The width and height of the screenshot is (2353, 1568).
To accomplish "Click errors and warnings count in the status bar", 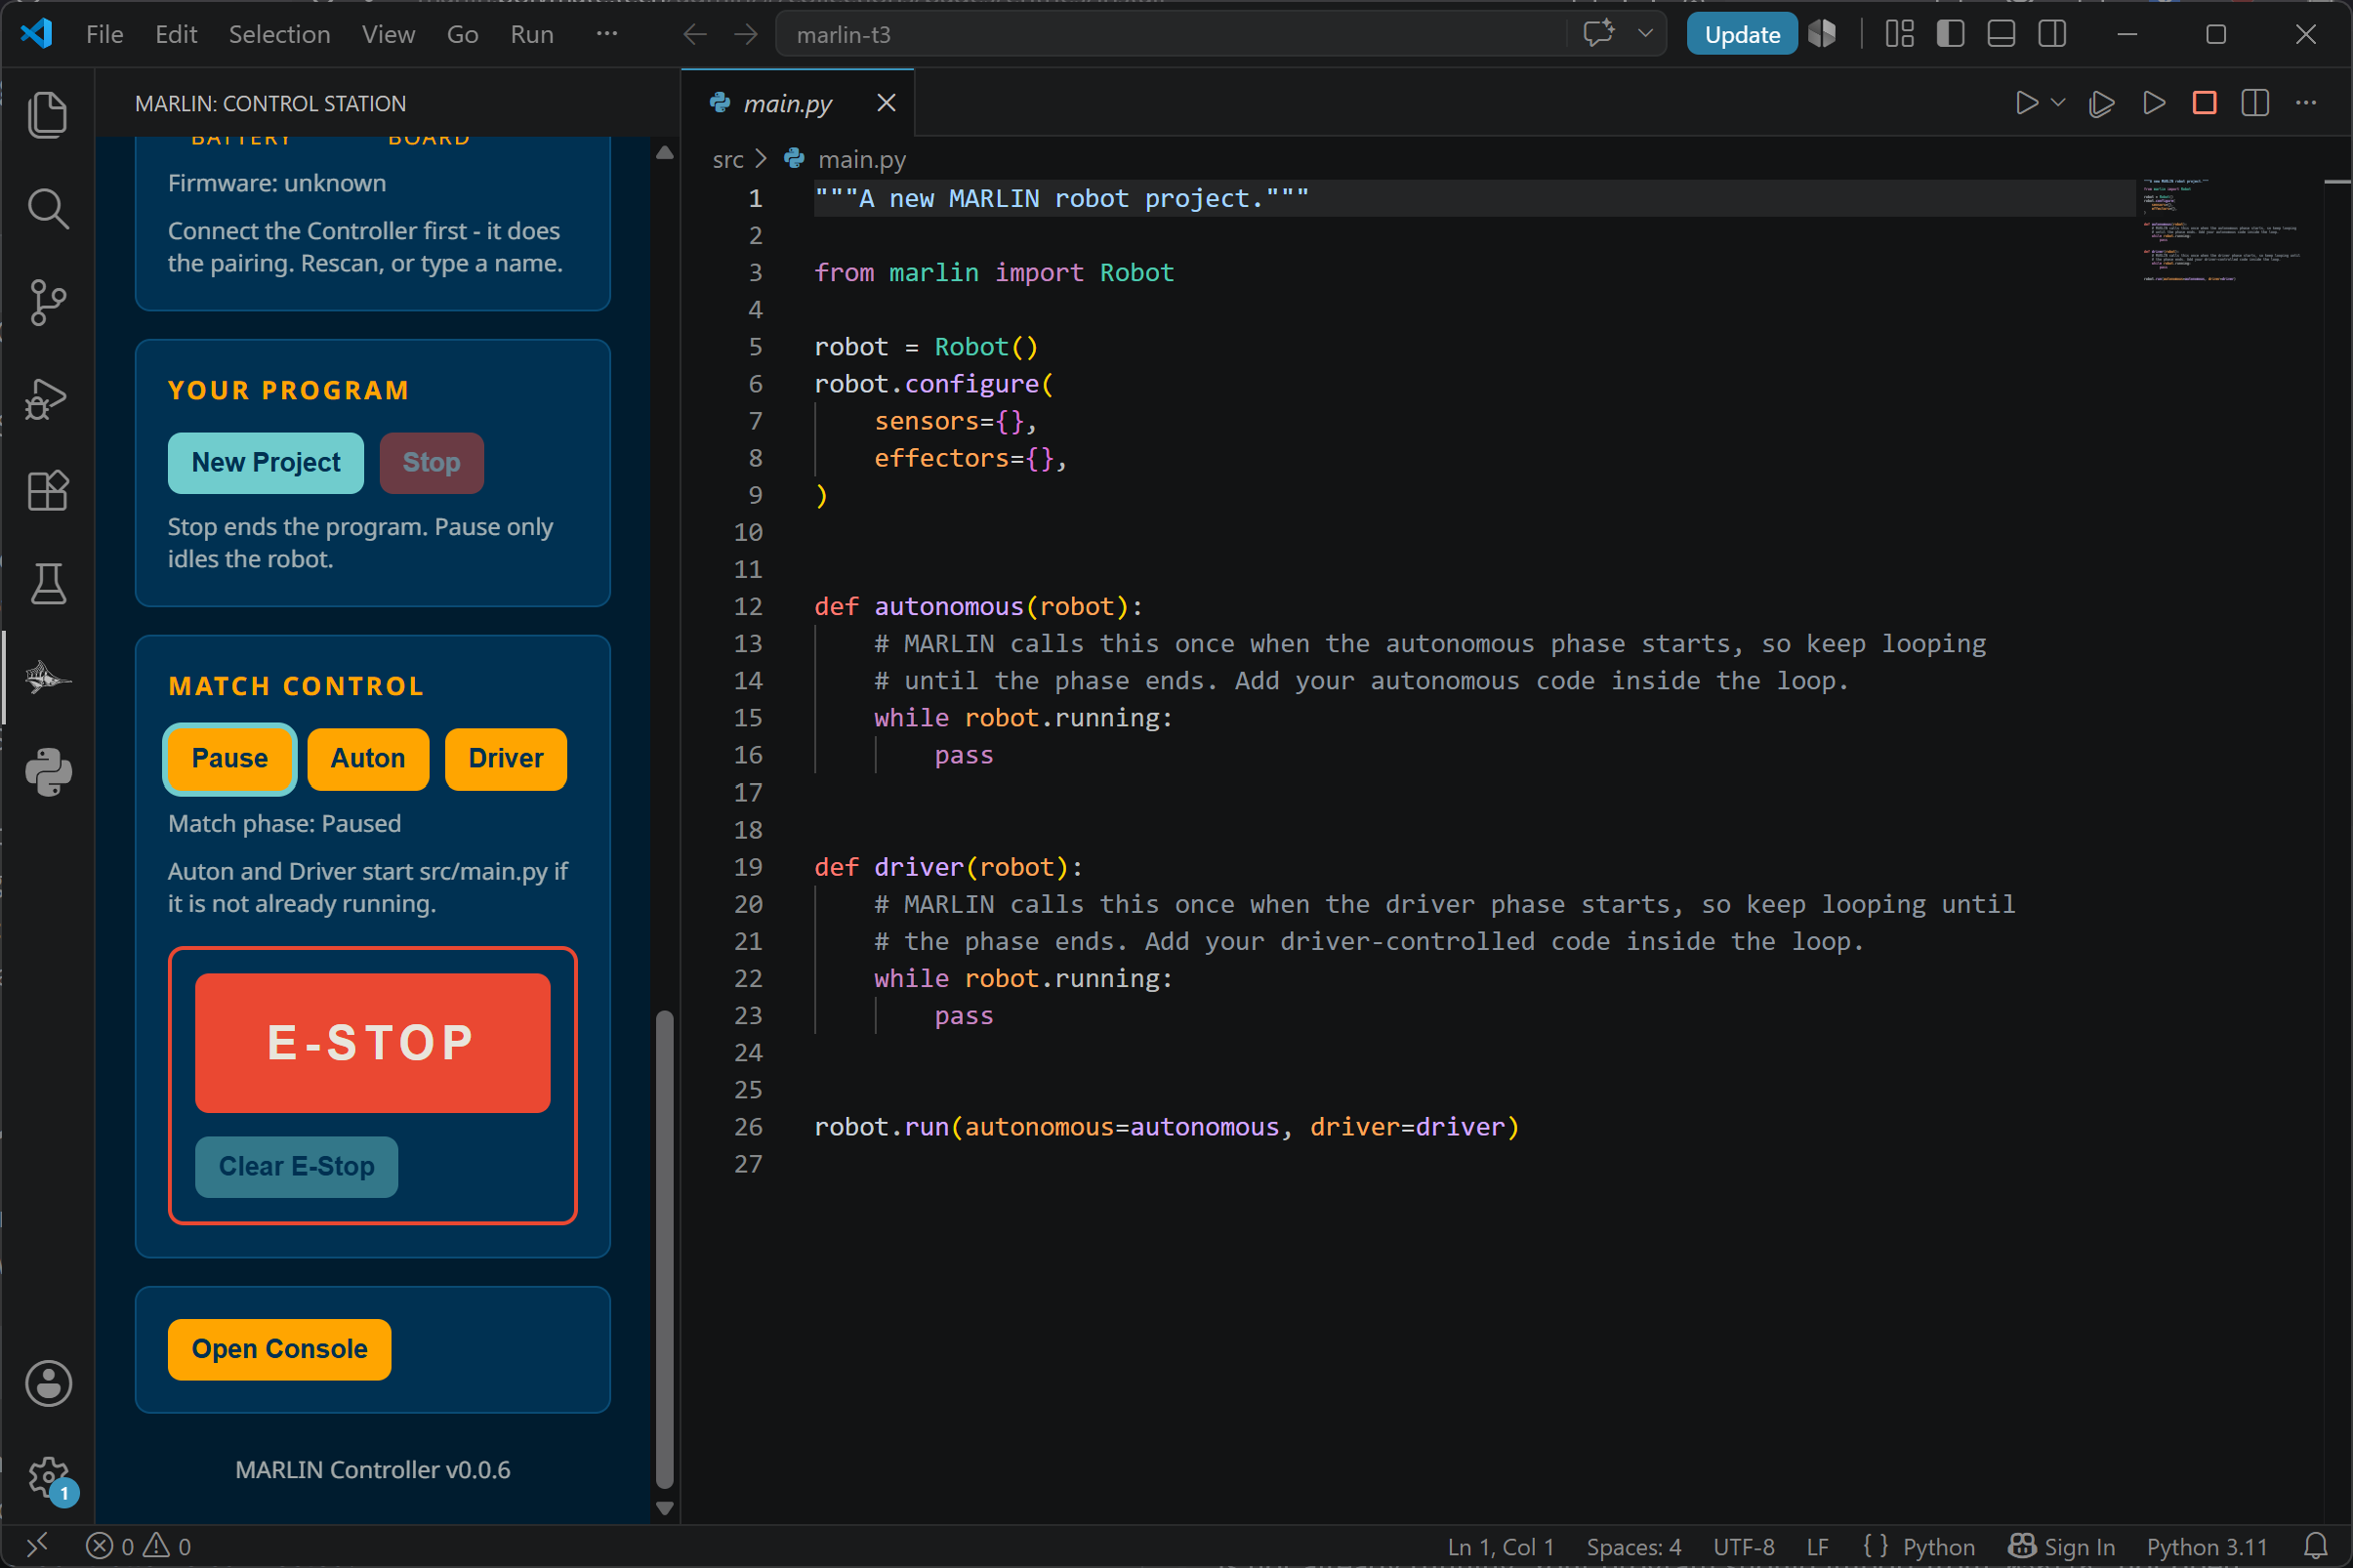I will 138,1546.
